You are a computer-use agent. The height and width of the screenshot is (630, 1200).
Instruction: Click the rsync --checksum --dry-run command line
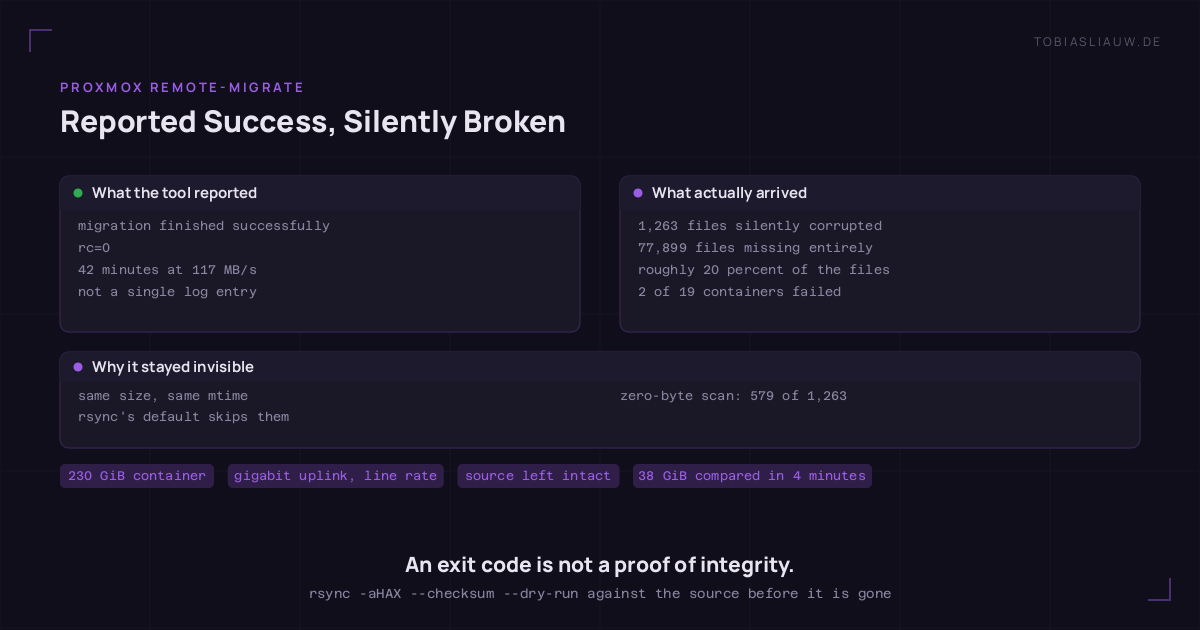click(x=600, y=593)
